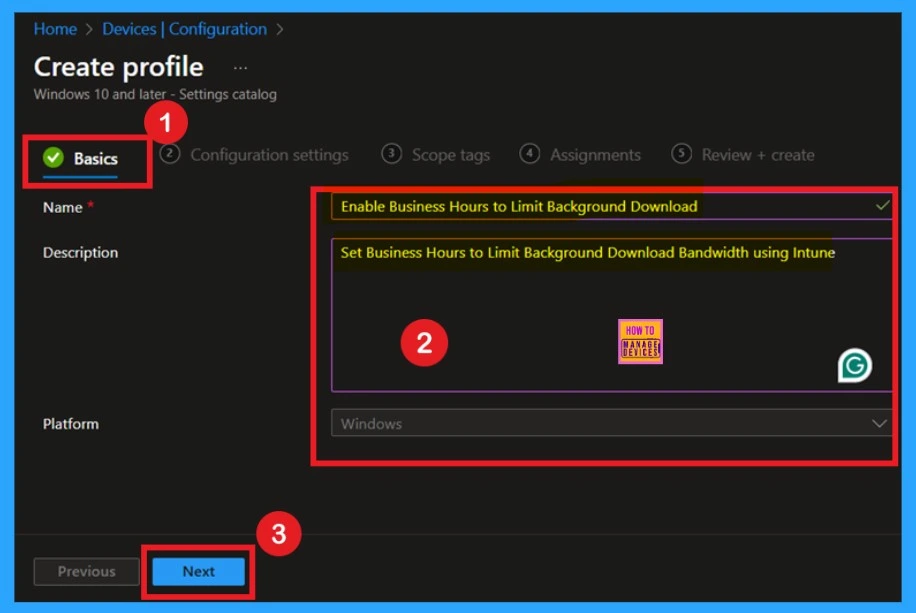Open the Create profile ellipsis menu
This screenshot has height=613, width=916.
tap(240, 68)
